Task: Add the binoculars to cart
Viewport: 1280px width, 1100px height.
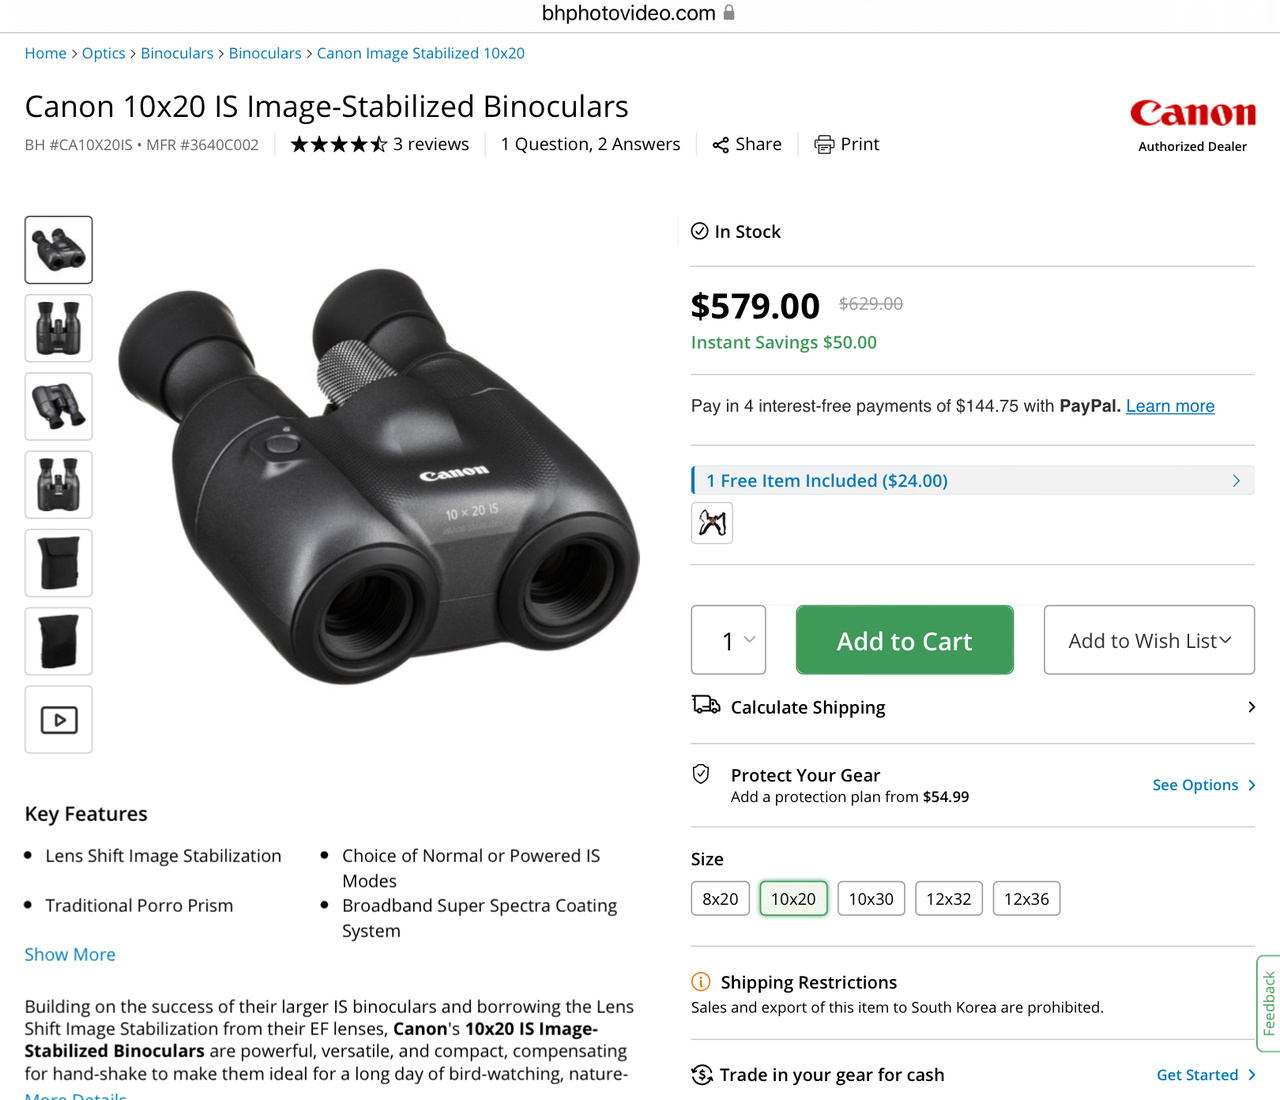Action: tap(904, 640)
